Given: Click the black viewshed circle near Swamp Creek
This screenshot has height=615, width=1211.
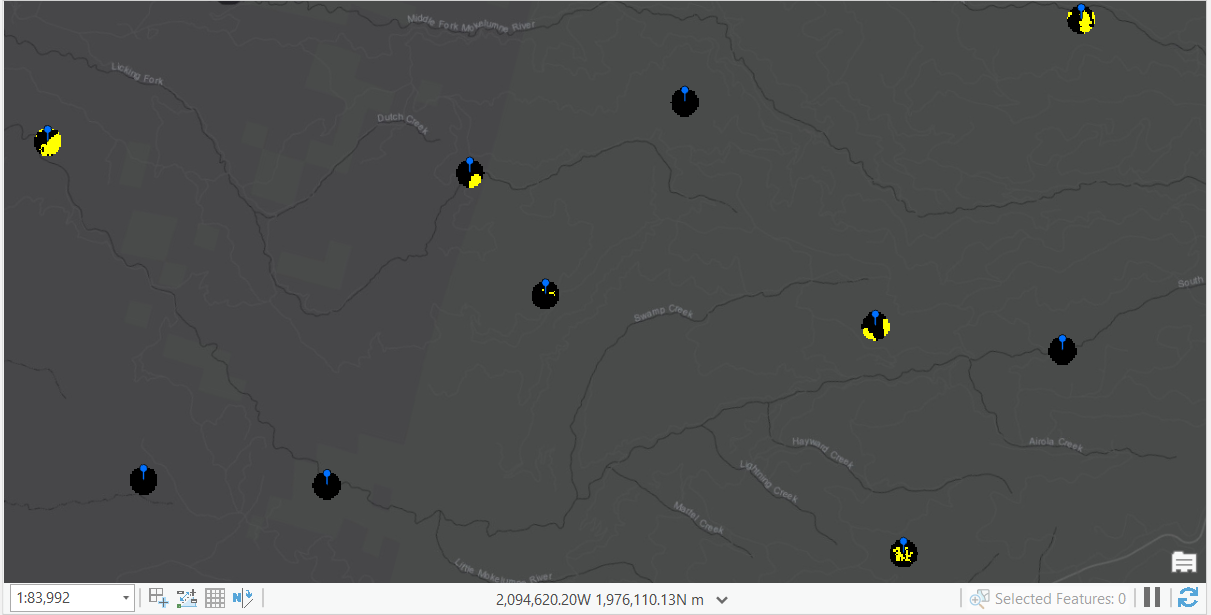Looking at the screenshot, I should tap(545, 294).
